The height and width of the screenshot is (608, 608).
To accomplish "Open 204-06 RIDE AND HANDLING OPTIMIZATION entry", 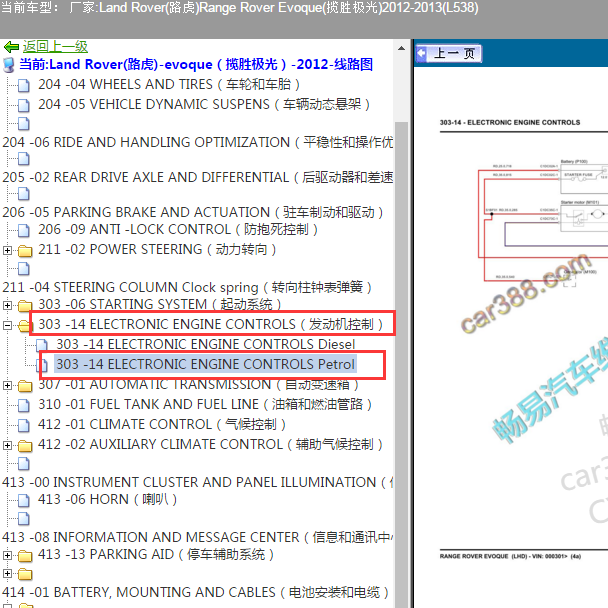I will pos(197,142).
